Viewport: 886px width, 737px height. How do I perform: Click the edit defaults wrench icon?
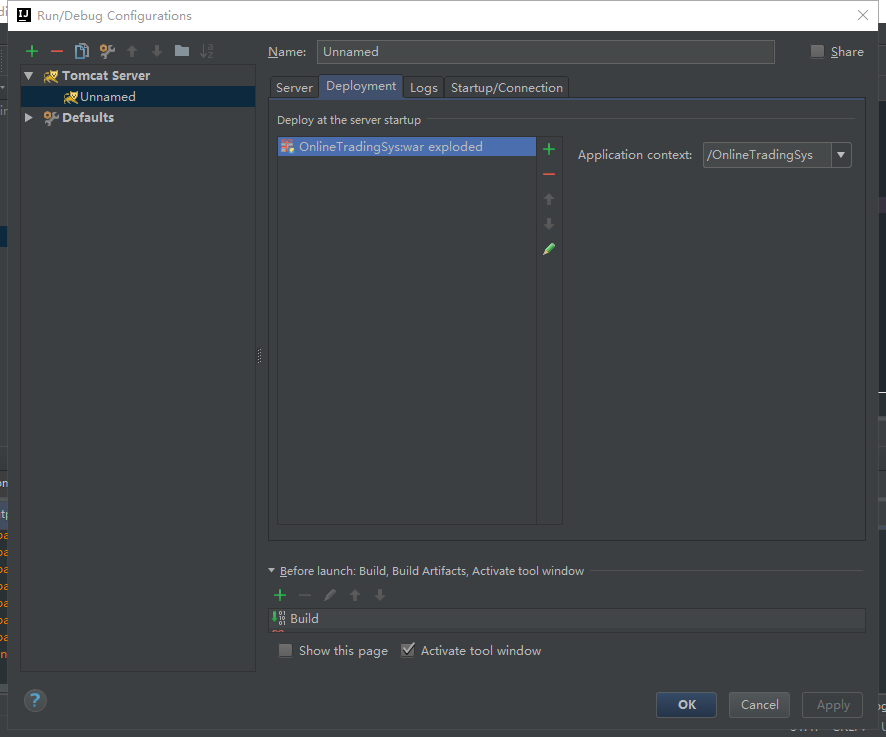click(x=107, y=51)
